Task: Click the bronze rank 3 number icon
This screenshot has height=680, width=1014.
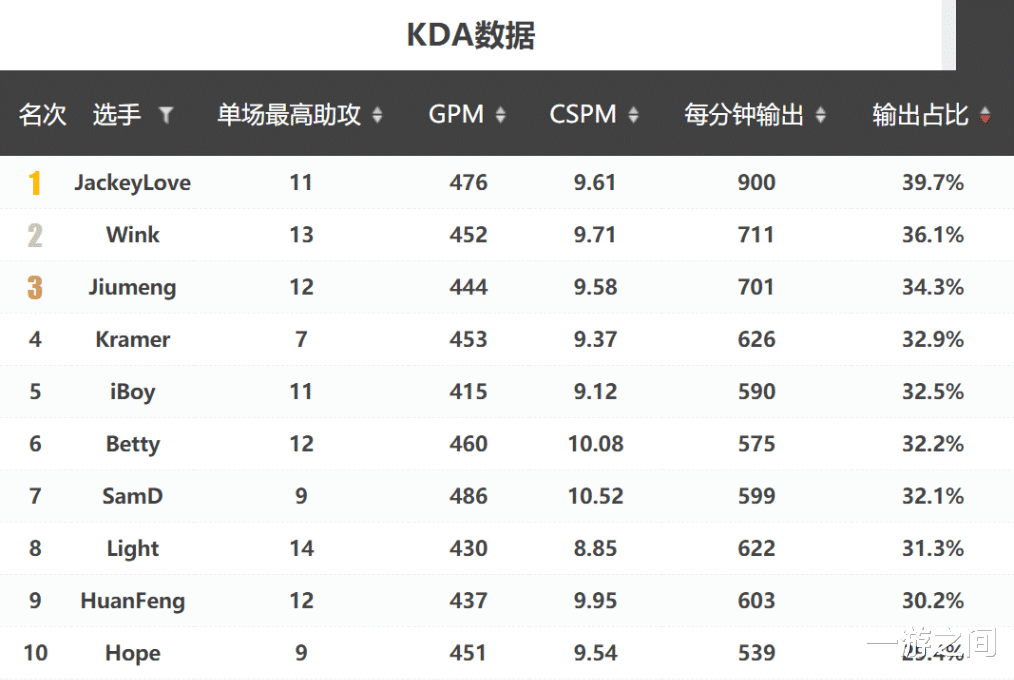Action: click(35, 287)
